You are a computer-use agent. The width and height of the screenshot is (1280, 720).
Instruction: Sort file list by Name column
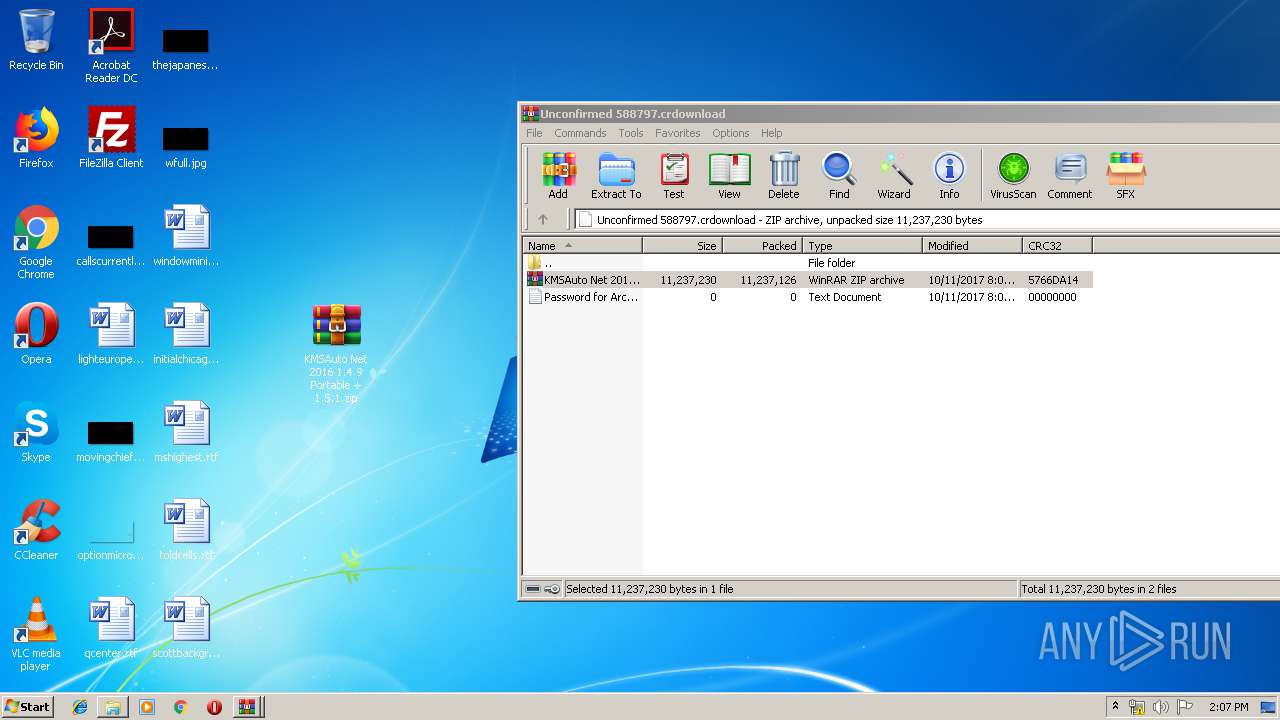tap(583, 245)
